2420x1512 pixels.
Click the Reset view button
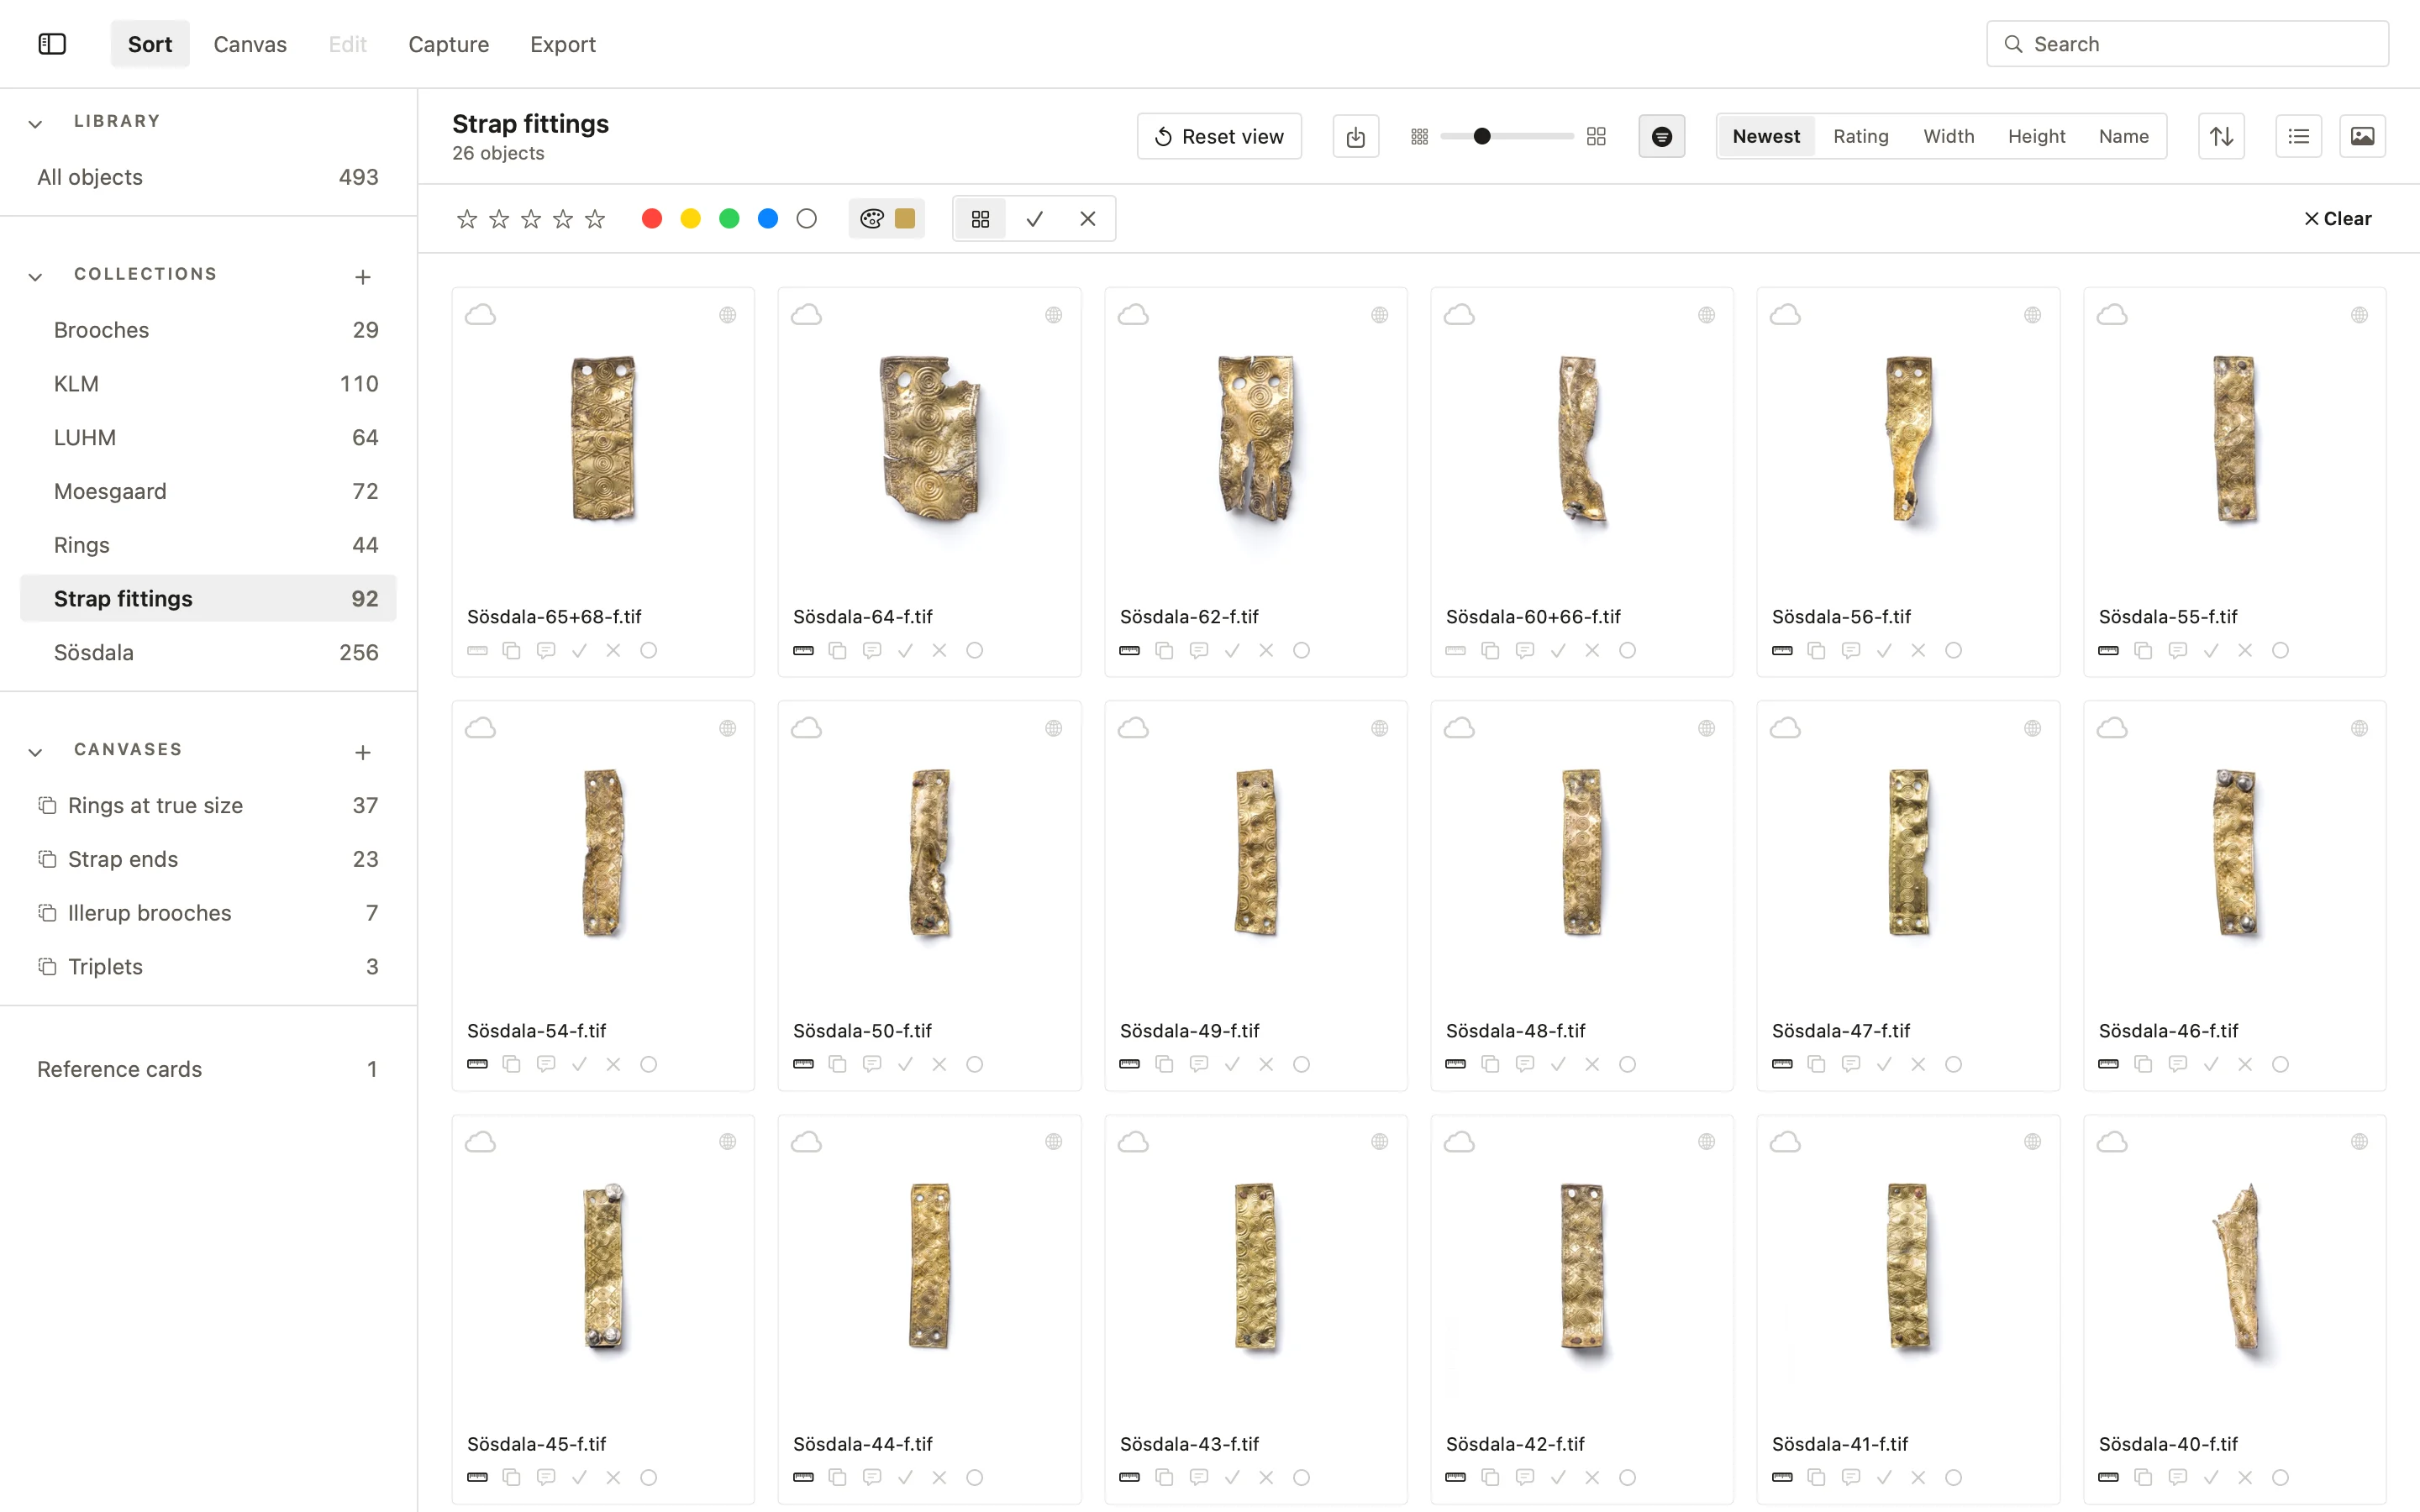1219,136
